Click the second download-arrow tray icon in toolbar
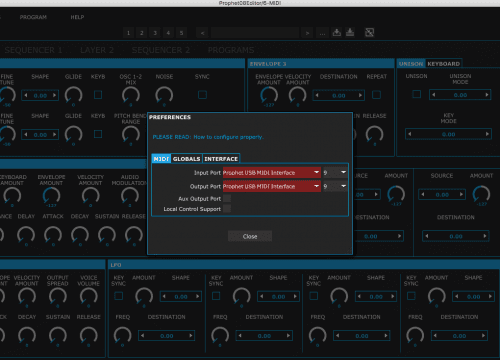 [350, 32]
